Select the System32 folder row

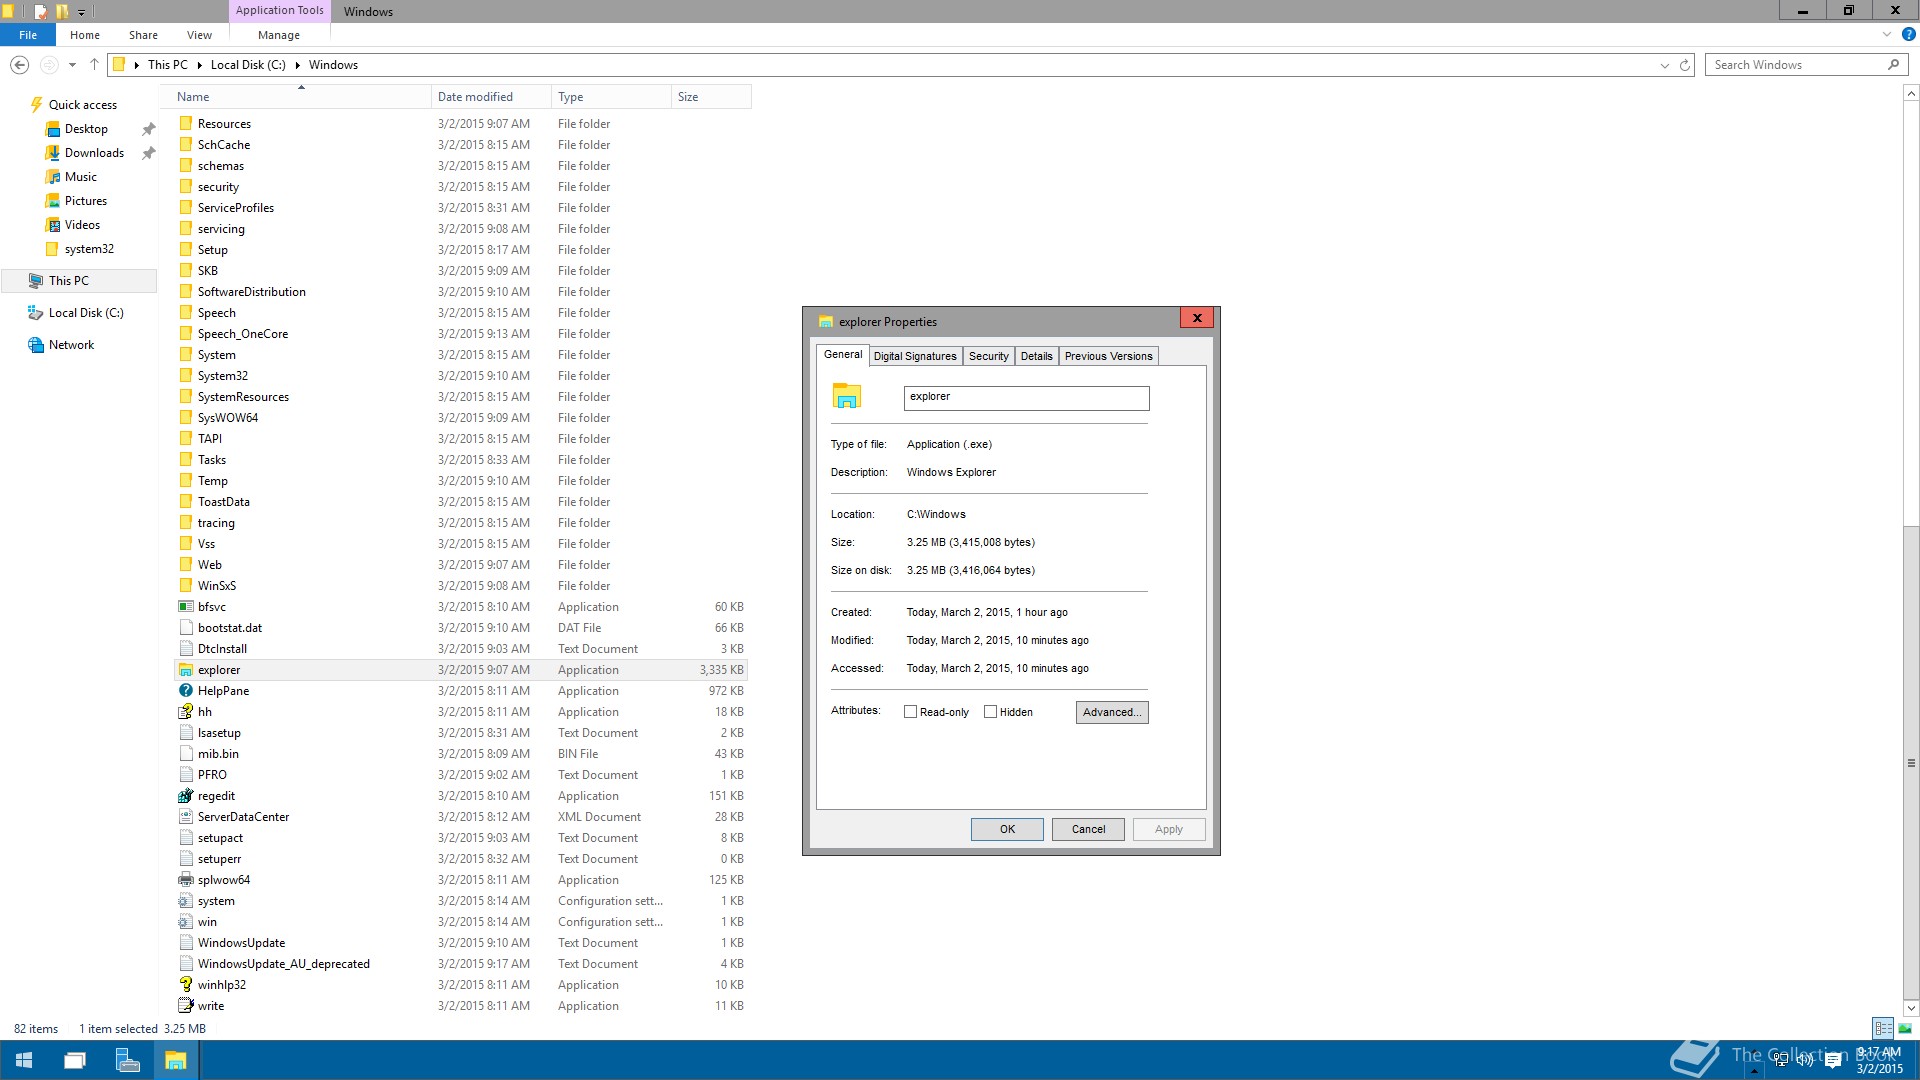tap(461, 376)
